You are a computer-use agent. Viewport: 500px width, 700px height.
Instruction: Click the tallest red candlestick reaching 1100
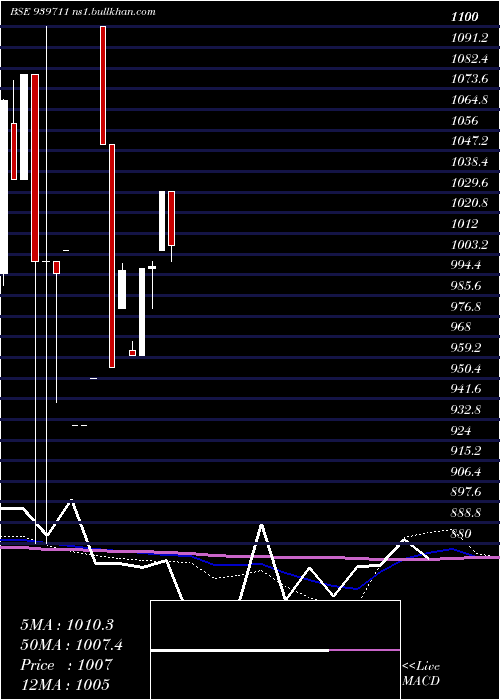(103, 85)
